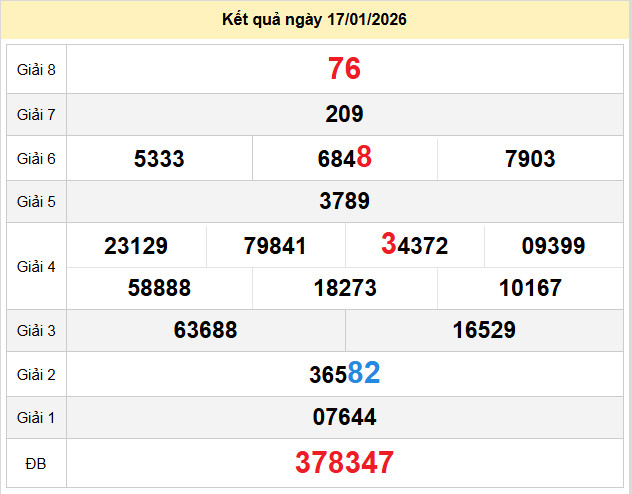The width and height of the screenshot is (632, 494).
Task: Click the Giải 4 number 18273
Action: (x=344, y=288)
